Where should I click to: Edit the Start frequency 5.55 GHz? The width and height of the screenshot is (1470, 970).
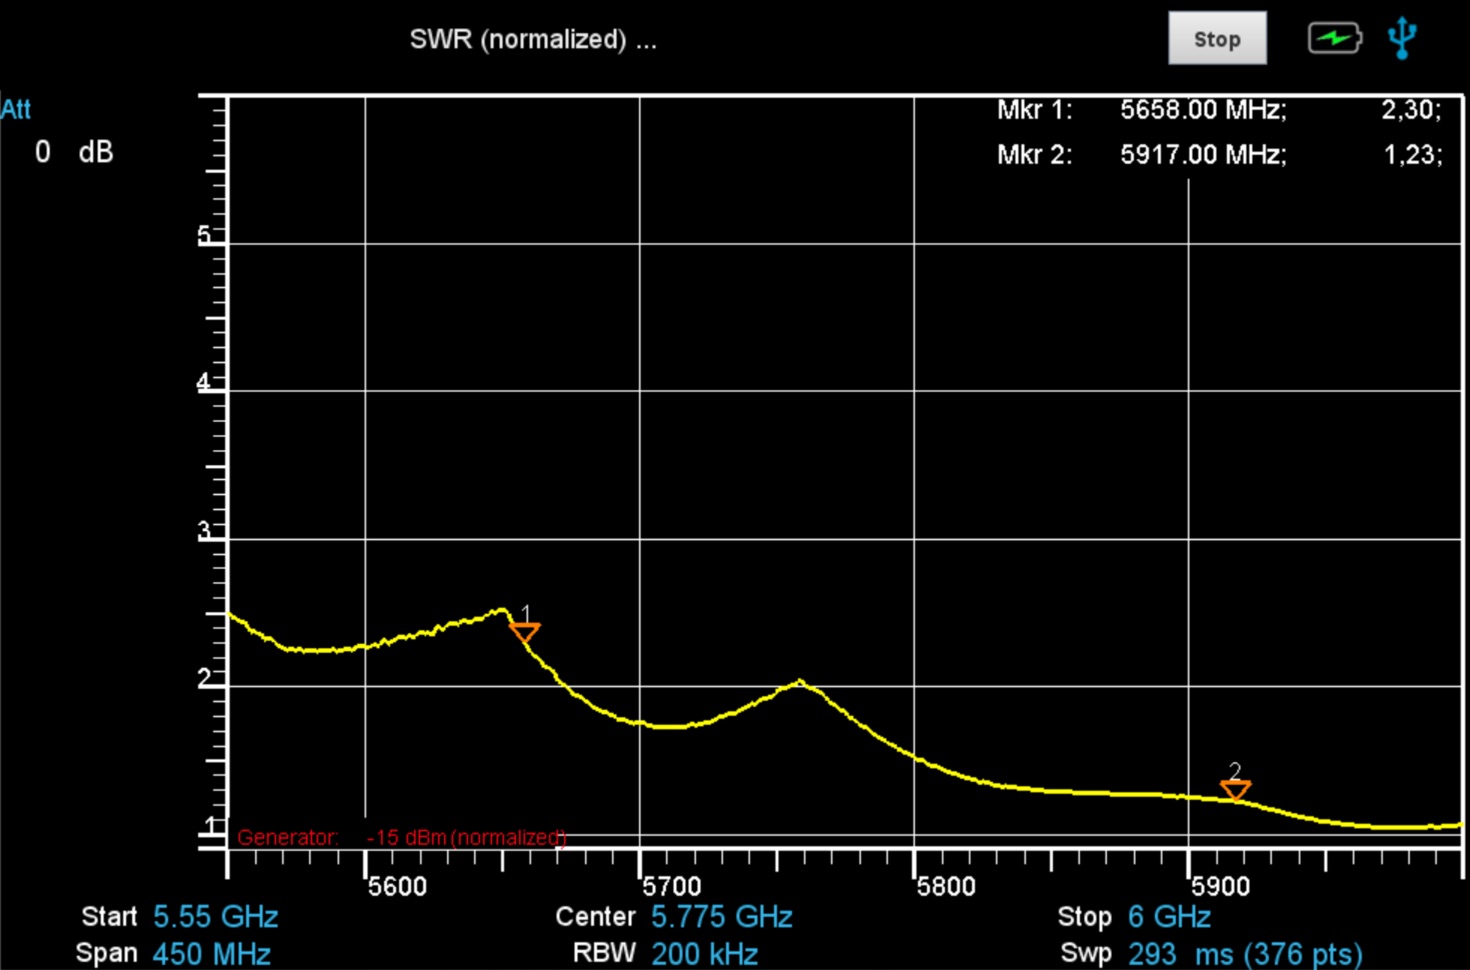point(215,917)
